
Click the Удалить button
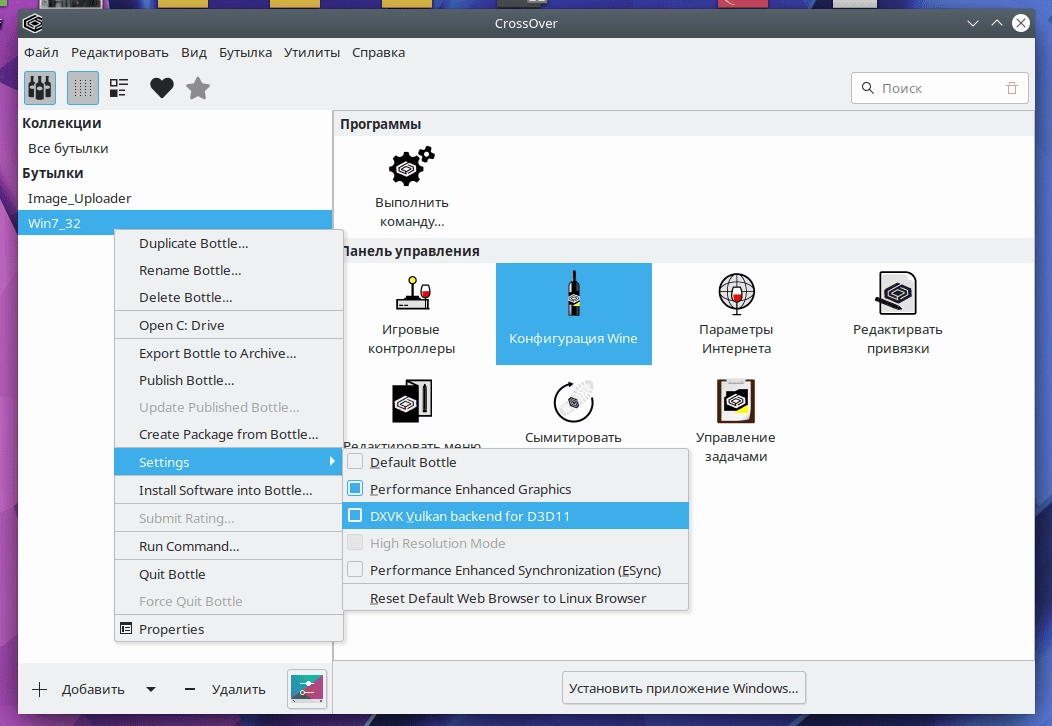click(x=225, y=689)
